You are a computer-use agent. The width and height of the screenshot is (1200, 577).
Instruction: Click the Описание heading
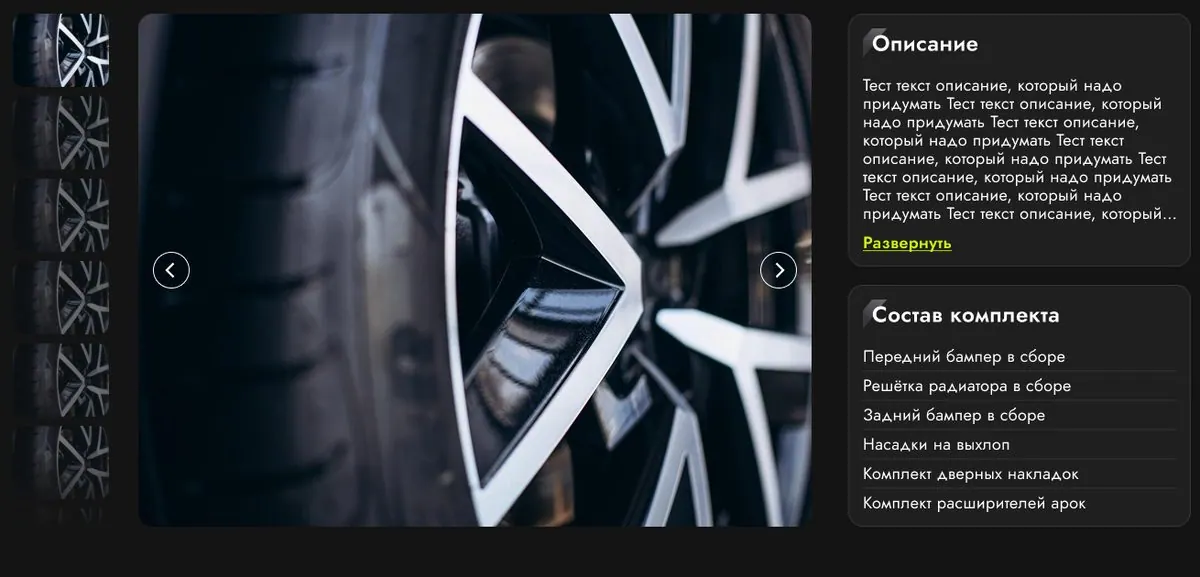pyautogui.click(x=925, y=44)
